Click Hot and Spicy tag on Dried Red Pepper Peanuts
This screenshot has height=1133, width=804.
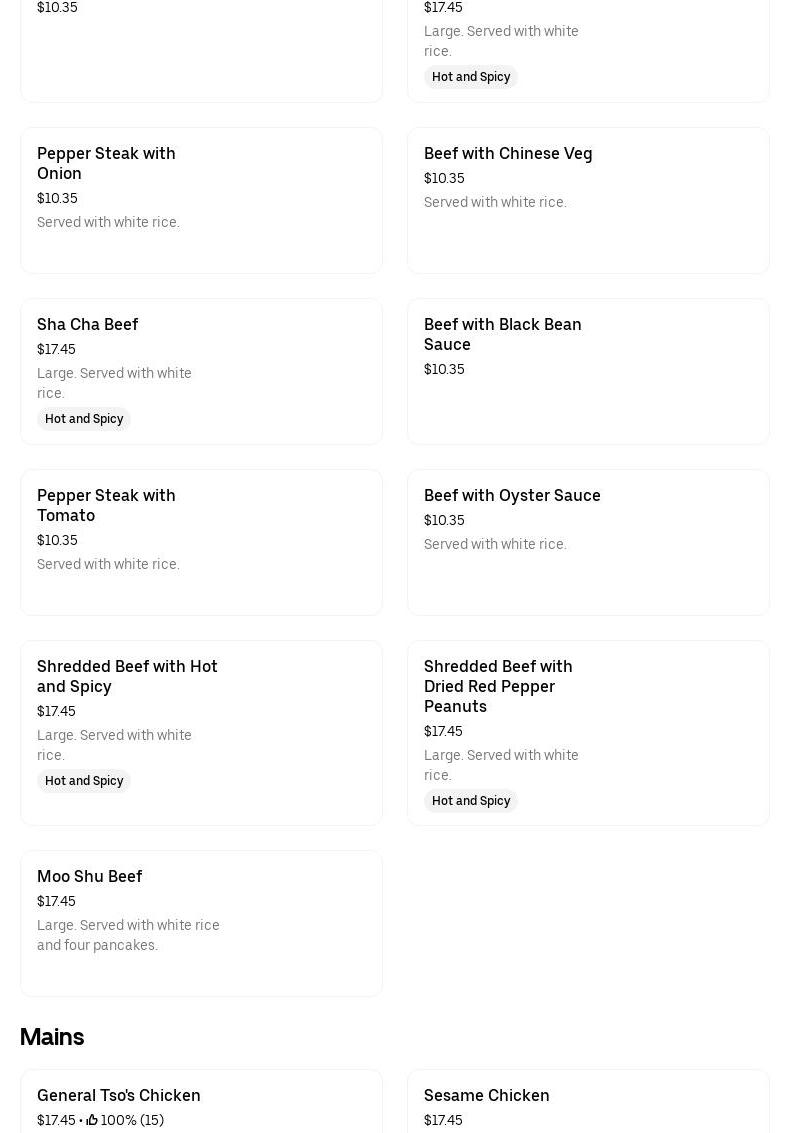coord(471,801)
